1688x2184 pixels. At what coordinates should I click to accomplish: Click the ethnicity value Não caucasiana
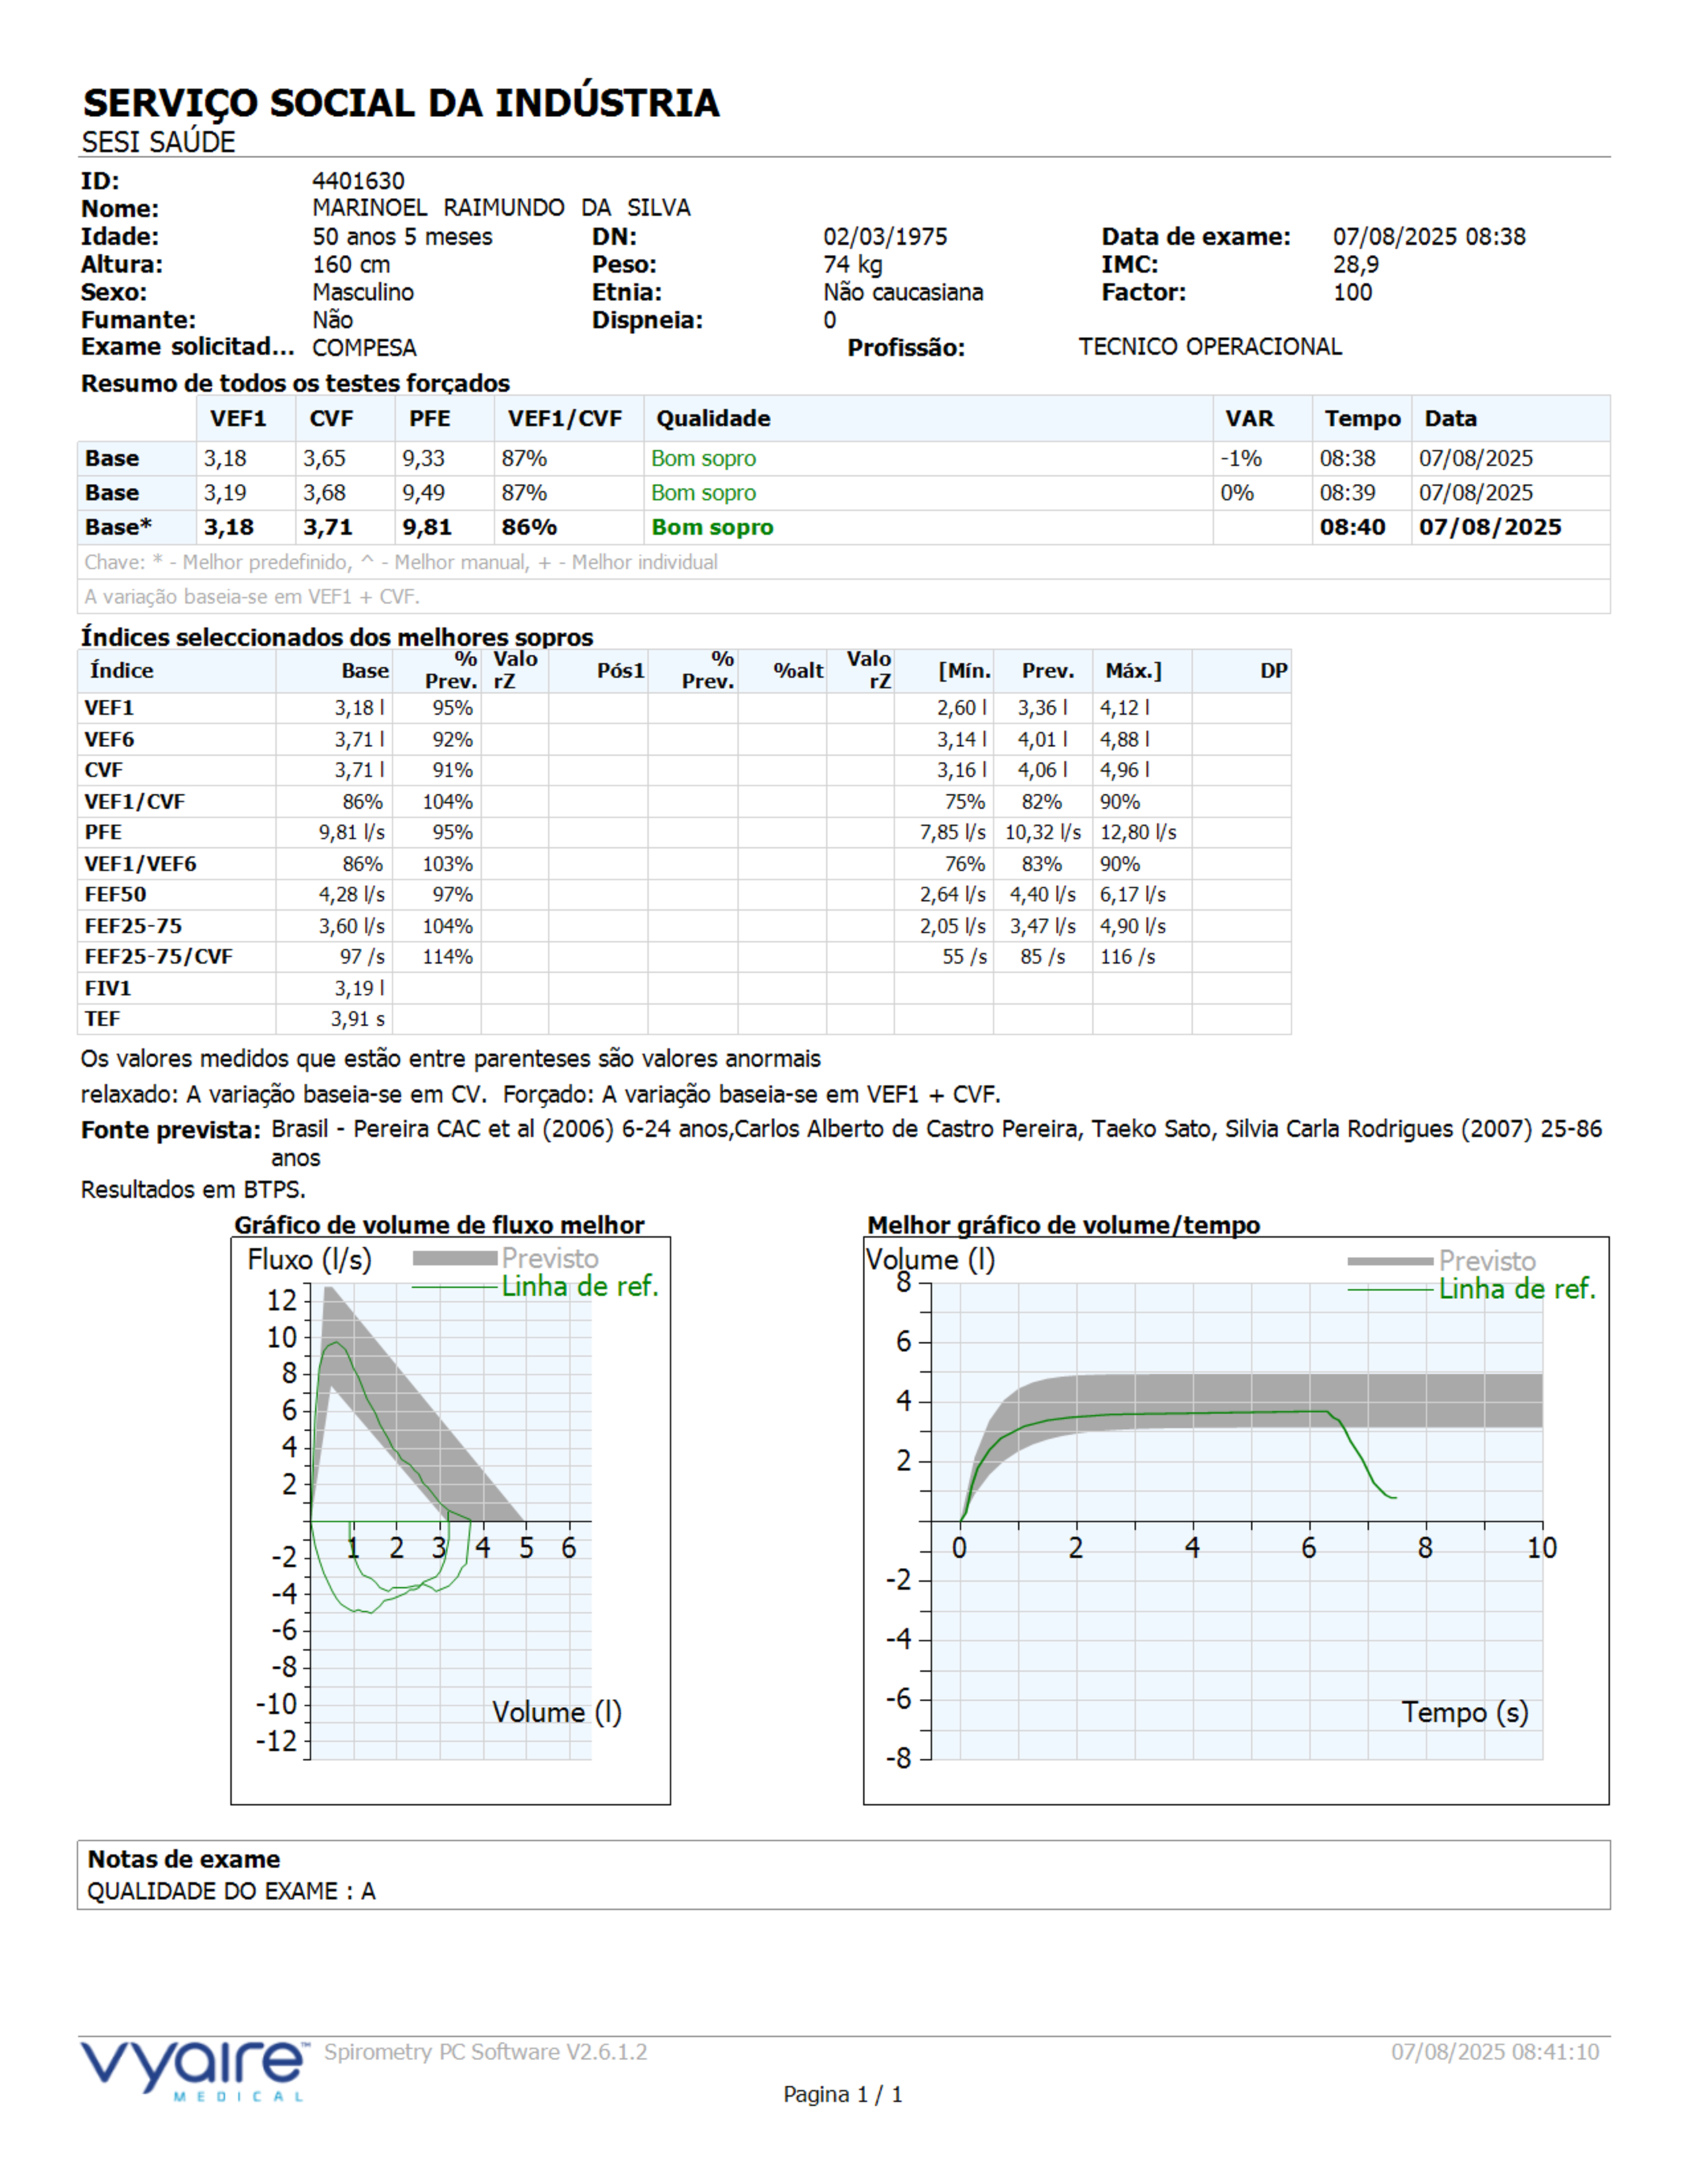[x=903, y=293]
